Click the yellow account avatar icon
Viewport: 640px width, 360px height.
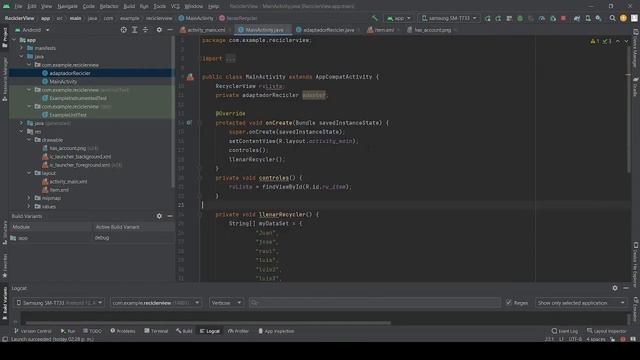click(623, 18)
